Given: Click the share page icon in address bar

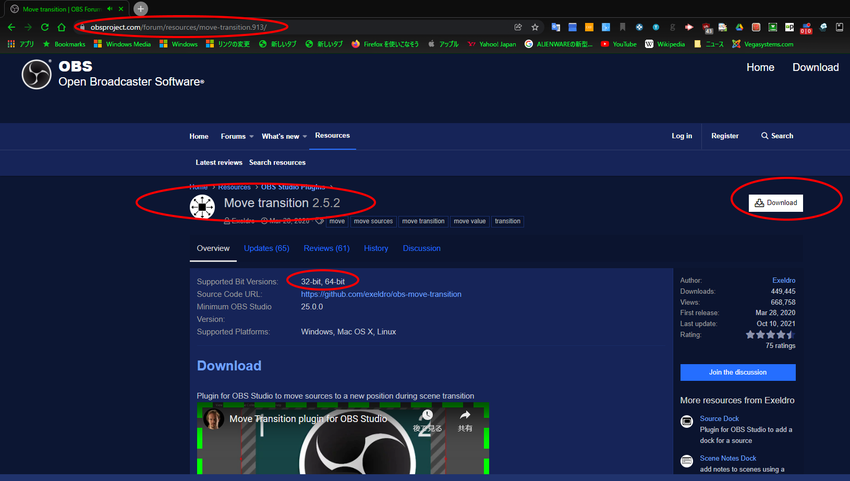Looking at the screenshot, I should (518, 27).
